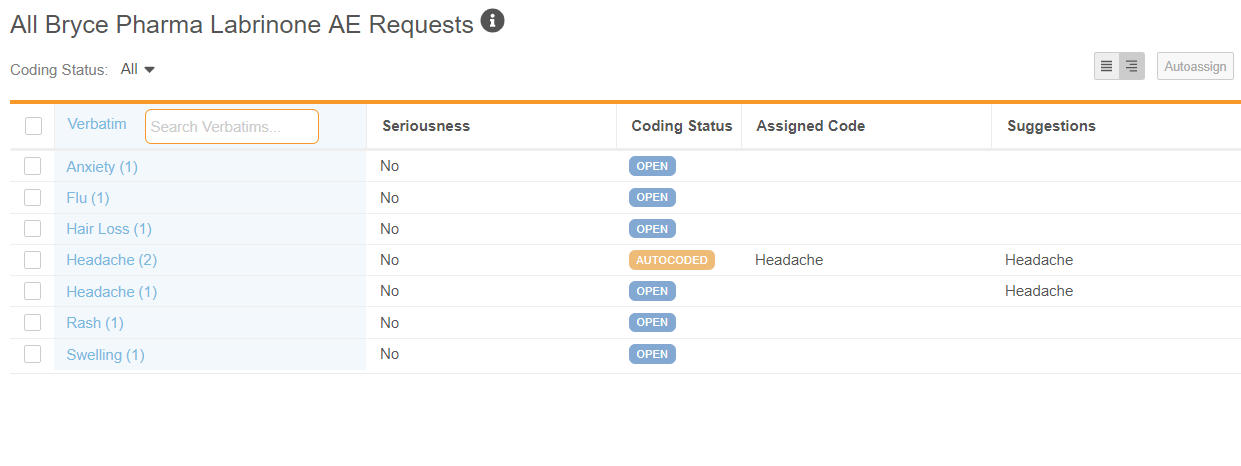This screenshot has width=1241, height=466.
Task: Click the OPEN status badge for Flu
Action: click(x=652, y=198)
